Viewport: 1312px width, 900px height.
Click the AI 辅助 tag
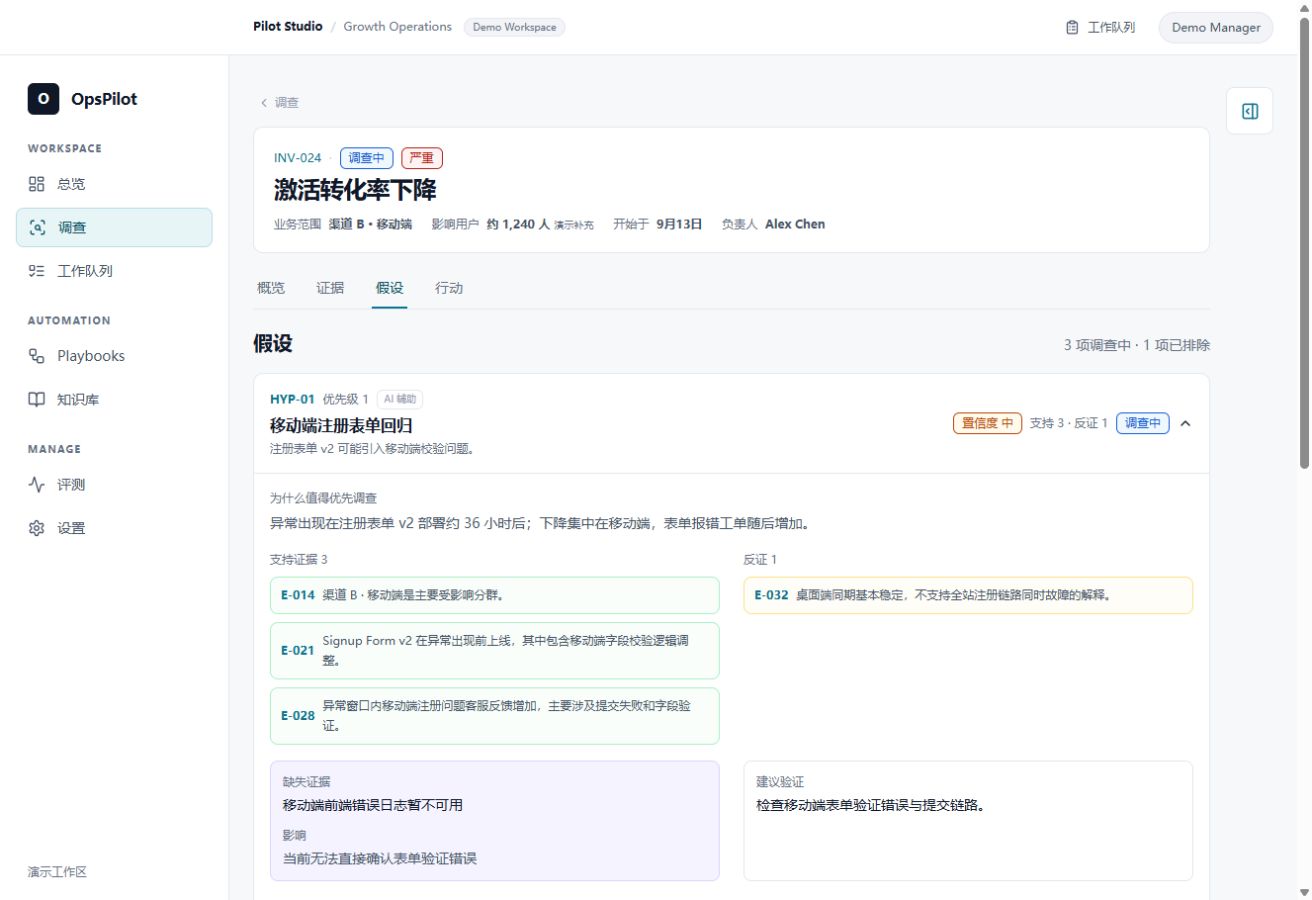point(400,399)
